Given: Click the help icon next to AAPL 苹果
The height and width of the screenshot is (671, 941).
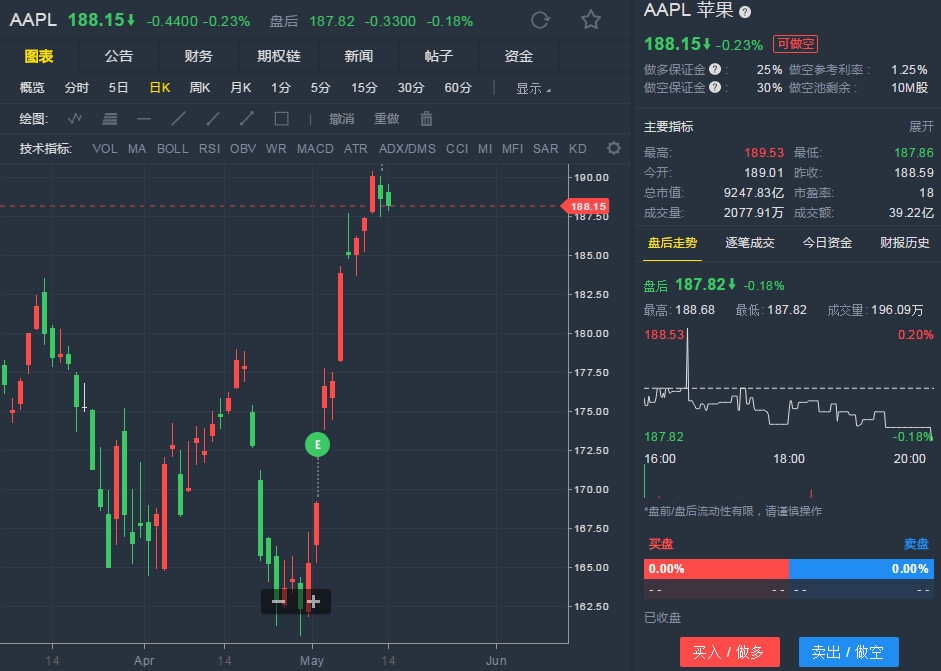Looking at the screenshot, I should coord(745,12).
